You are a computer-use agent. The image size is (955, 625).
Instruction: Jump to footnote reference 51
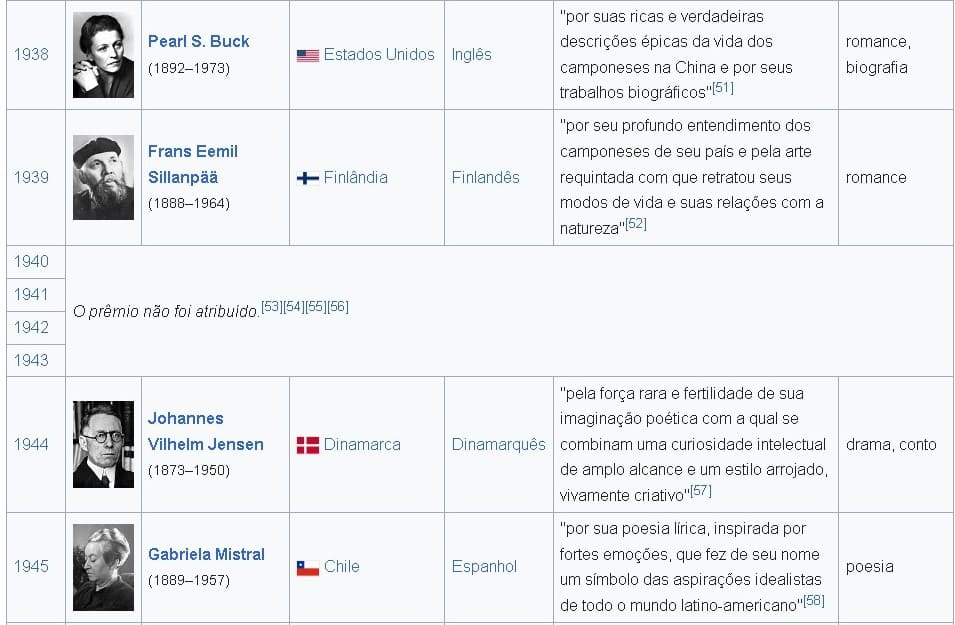pyautogui.click(x=723, y=88)
